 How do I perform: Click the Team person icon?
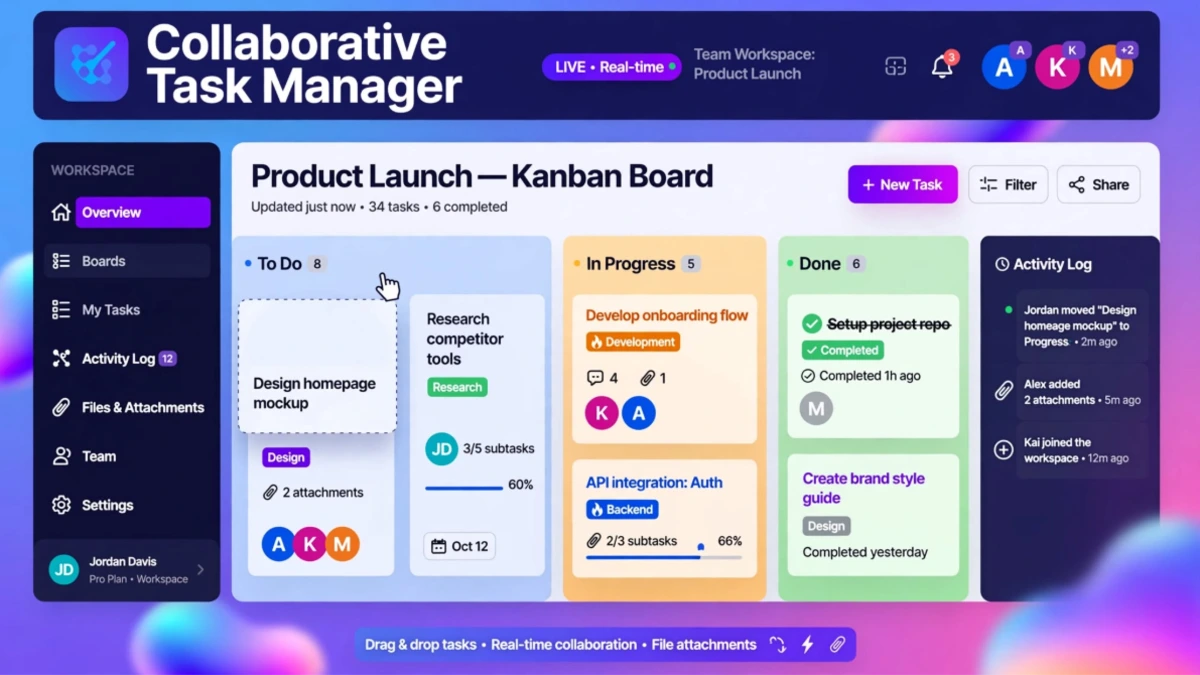(x=61, y=456)
